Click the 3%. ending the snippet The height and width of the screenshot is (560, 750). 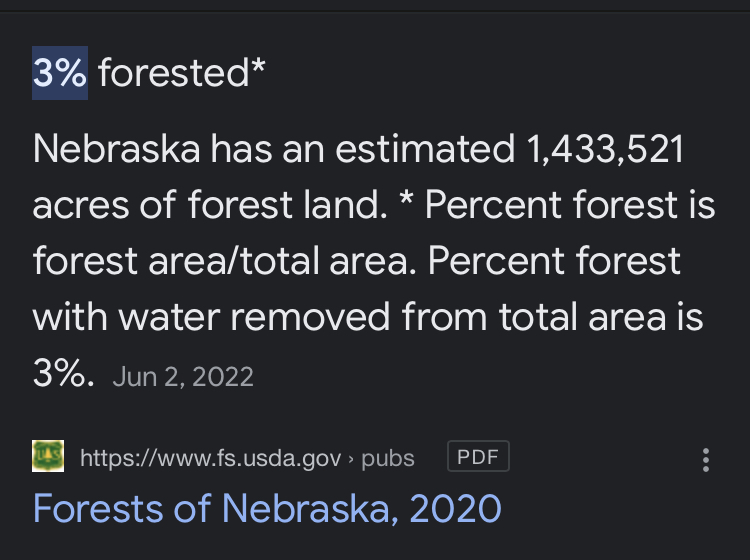pos(64,373)
